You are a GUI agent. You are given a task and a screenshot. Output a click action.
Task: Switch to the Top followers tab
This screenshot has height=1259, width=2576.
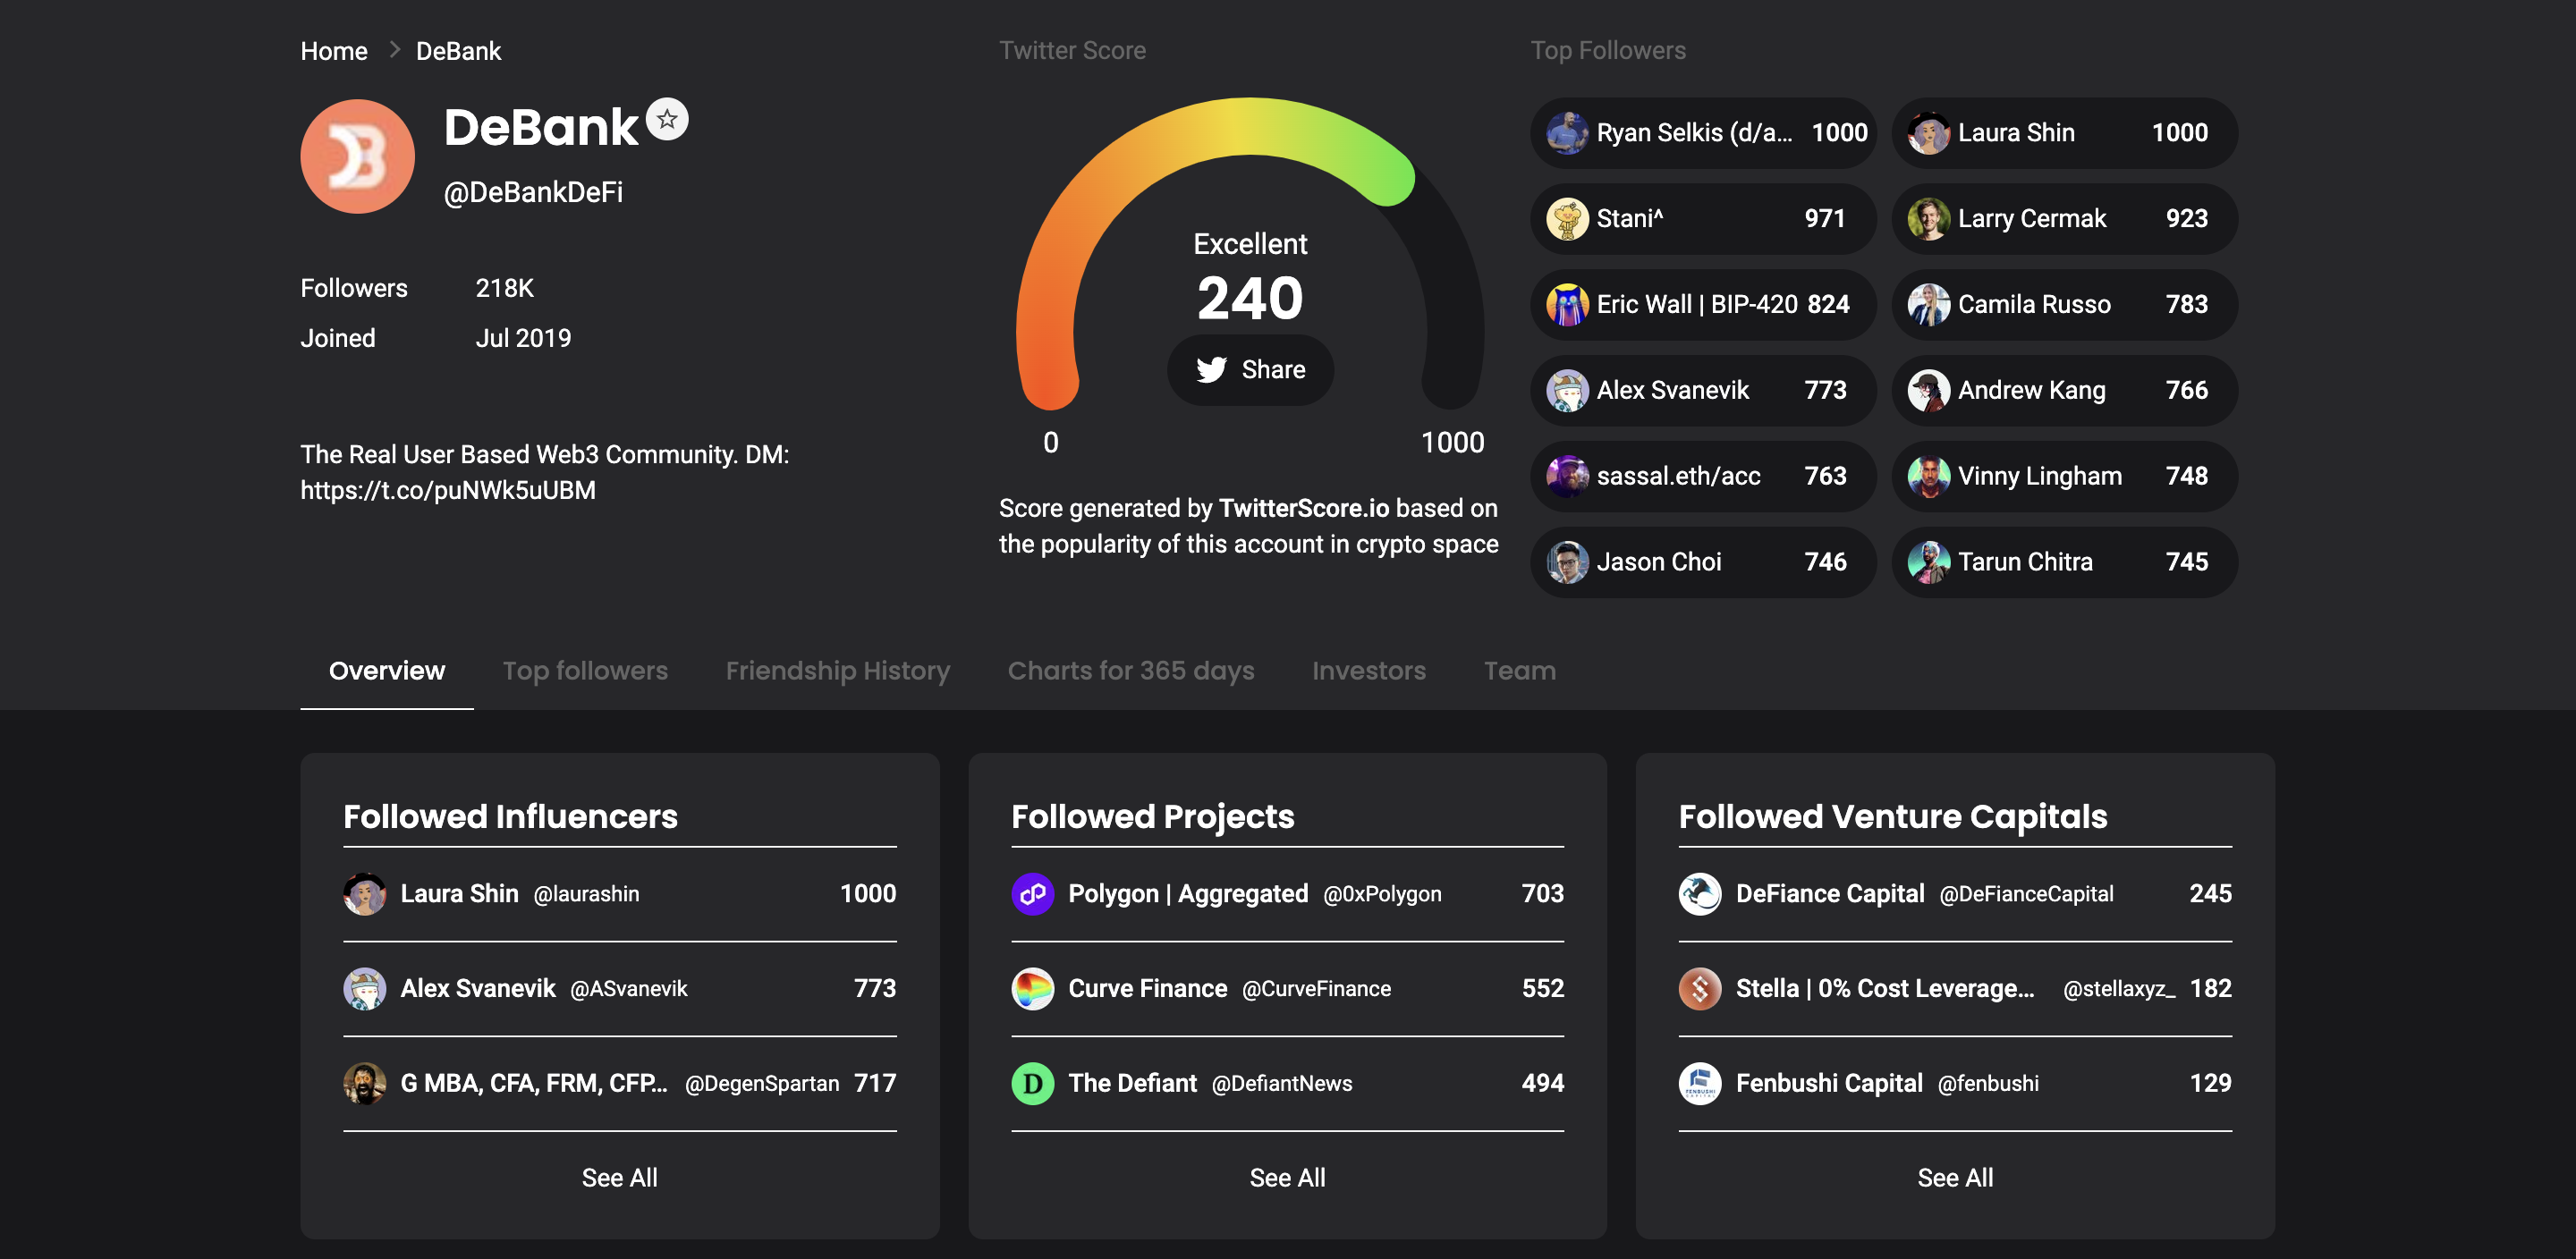point(585,671)
